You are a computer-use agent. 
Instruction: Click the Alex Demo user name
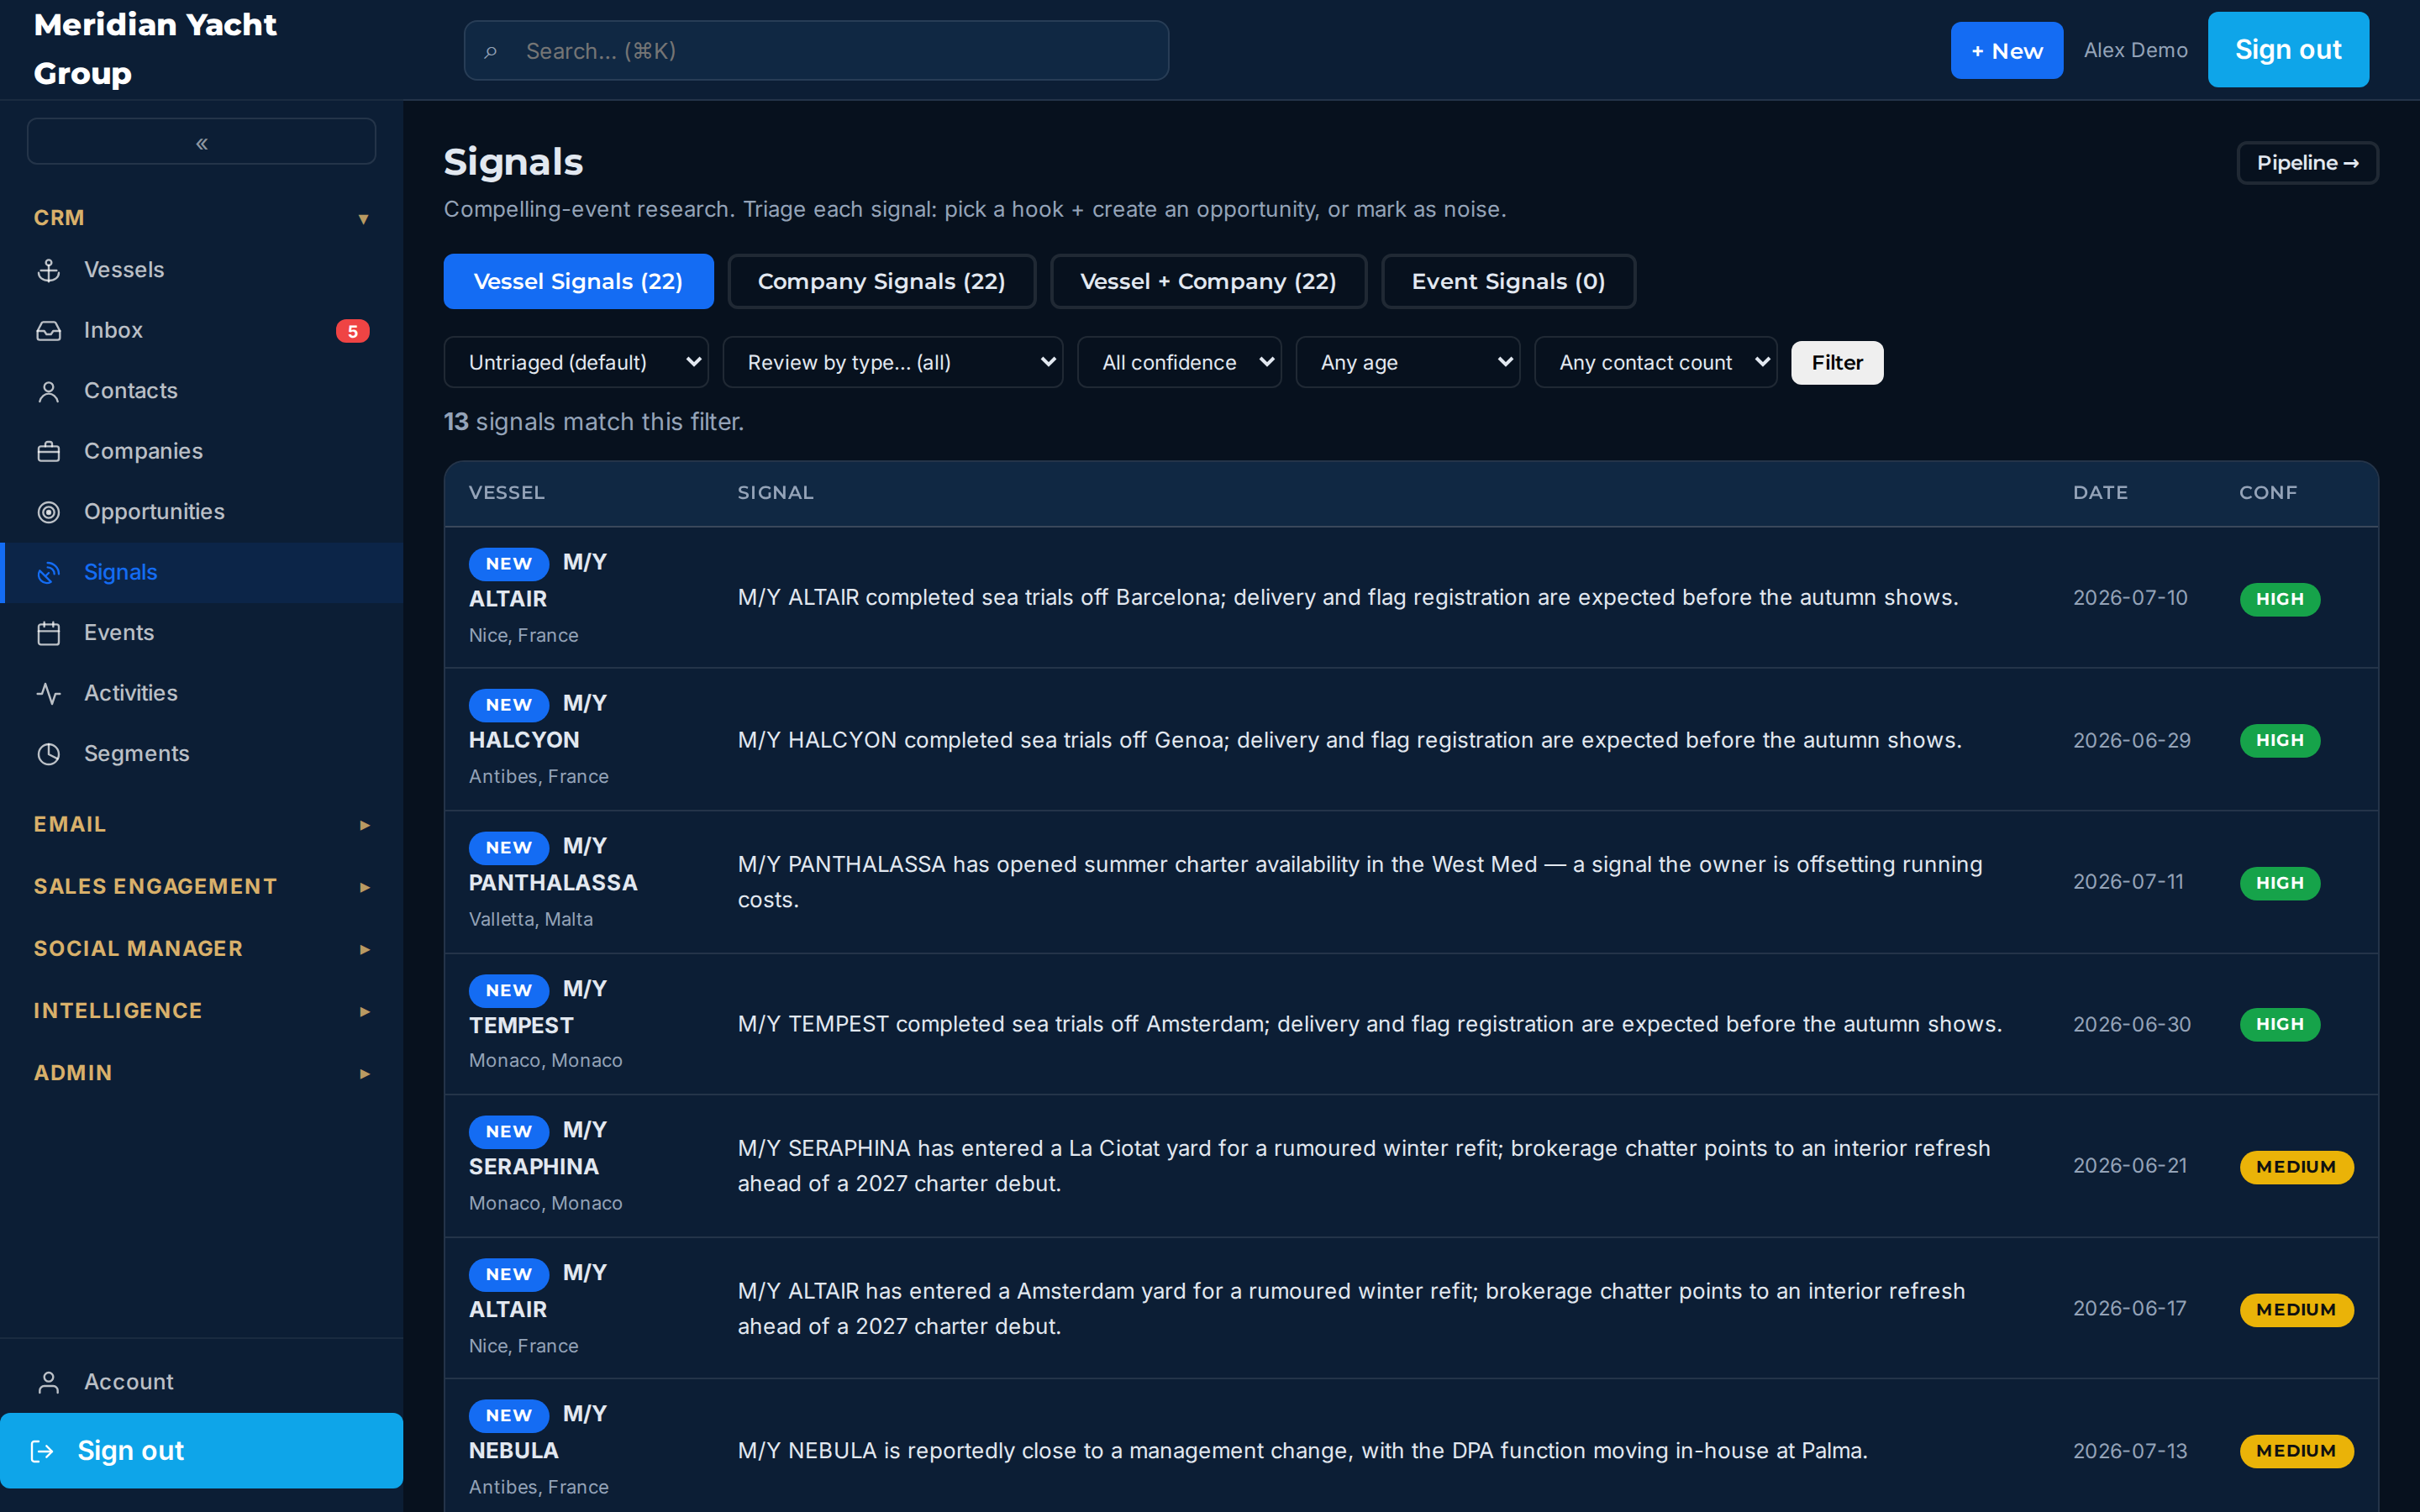[x=2135, y=50]
